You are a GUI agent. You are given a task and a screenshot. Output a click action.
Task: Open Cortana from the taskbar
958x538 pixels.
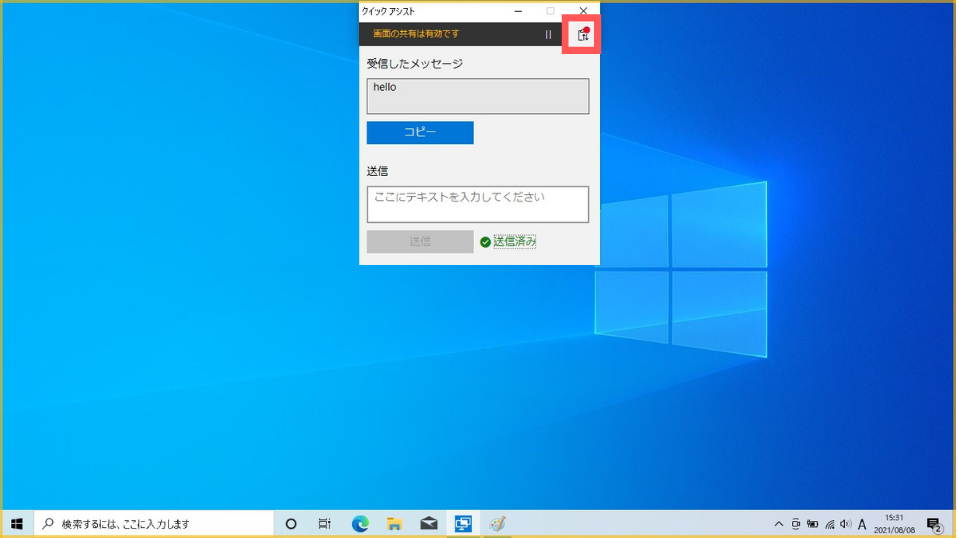(291, 524)
